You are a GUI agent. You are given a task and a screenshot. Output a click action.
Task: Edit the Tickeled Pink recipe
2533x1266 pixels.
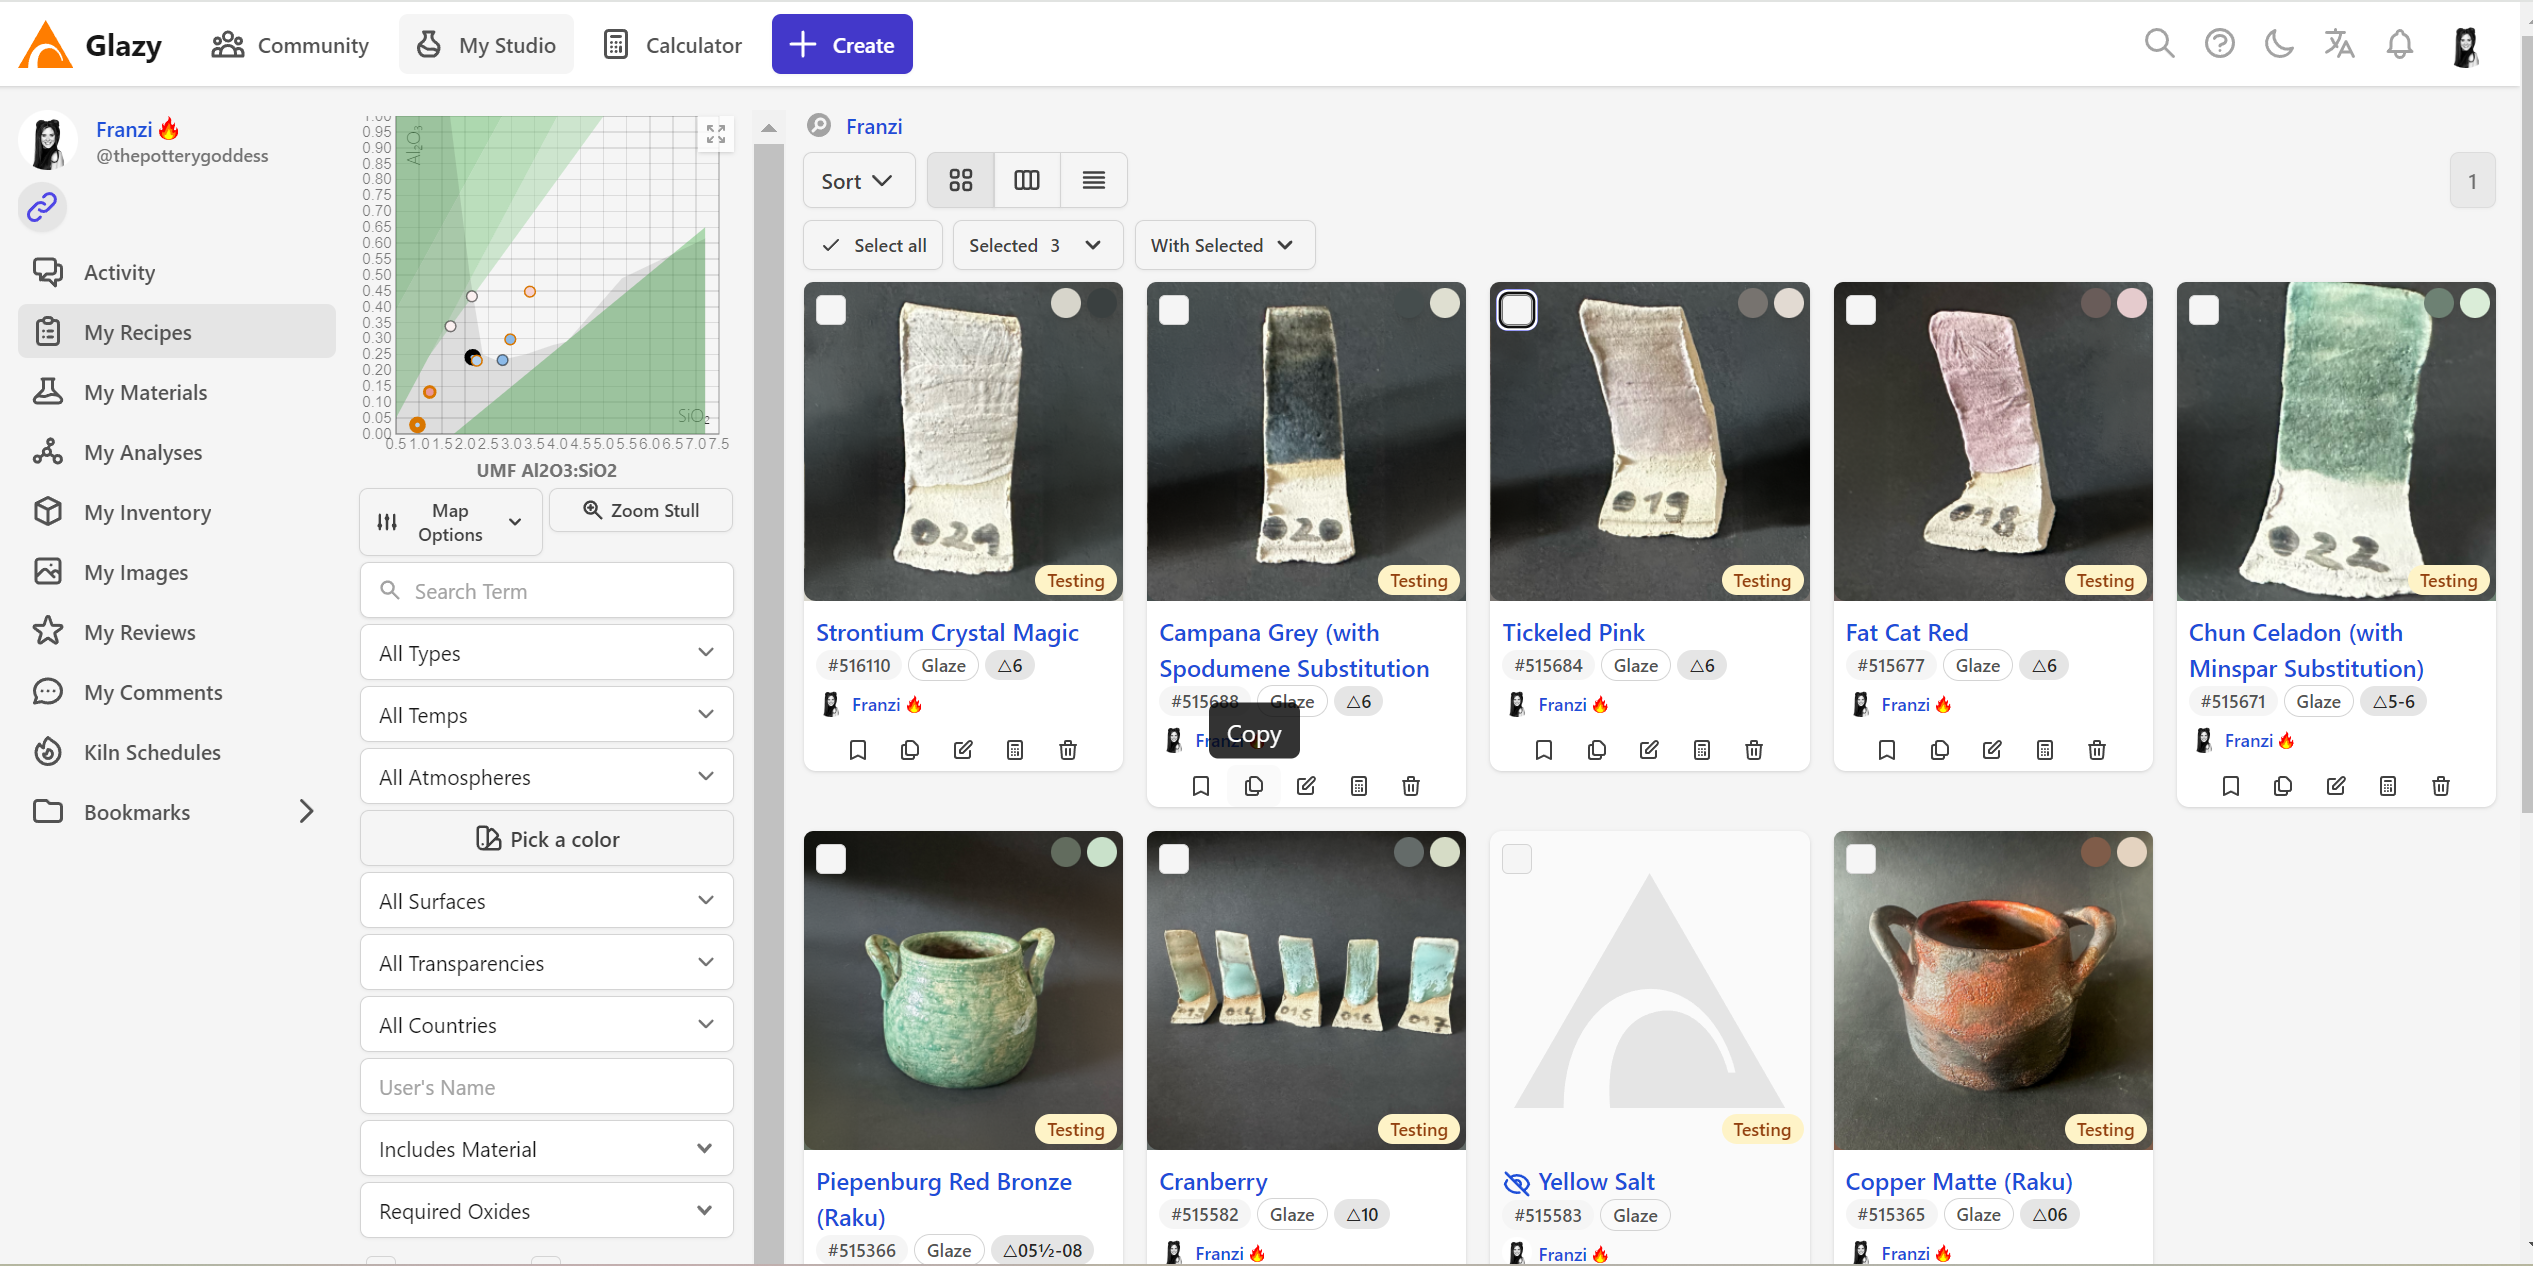(1649, 750)
